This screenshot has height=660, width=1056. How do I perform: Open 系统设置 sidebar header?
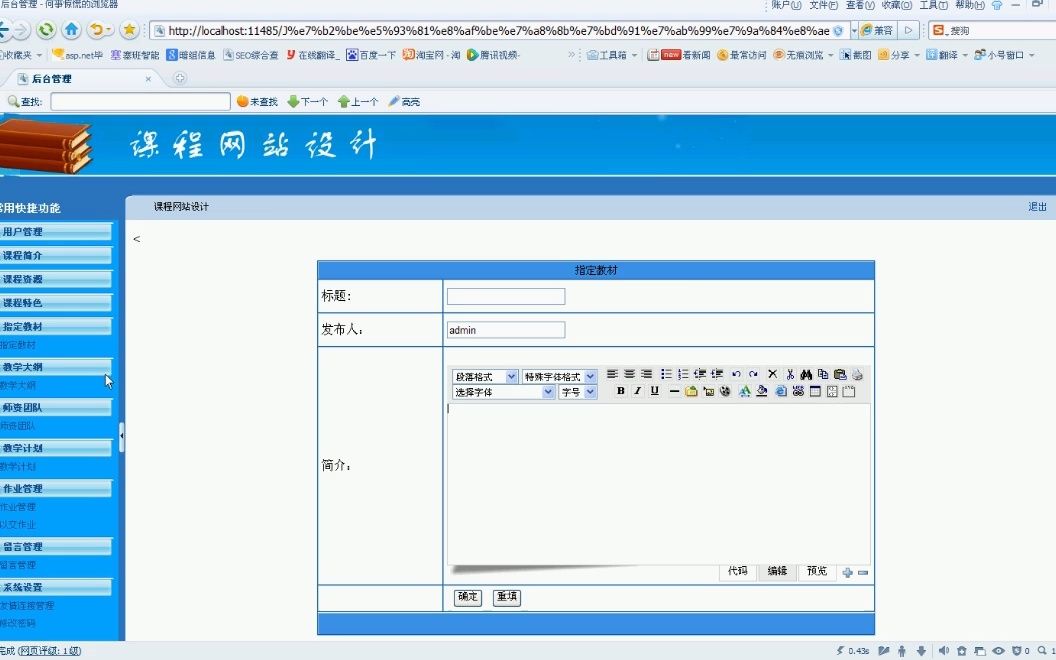point(55,587)
